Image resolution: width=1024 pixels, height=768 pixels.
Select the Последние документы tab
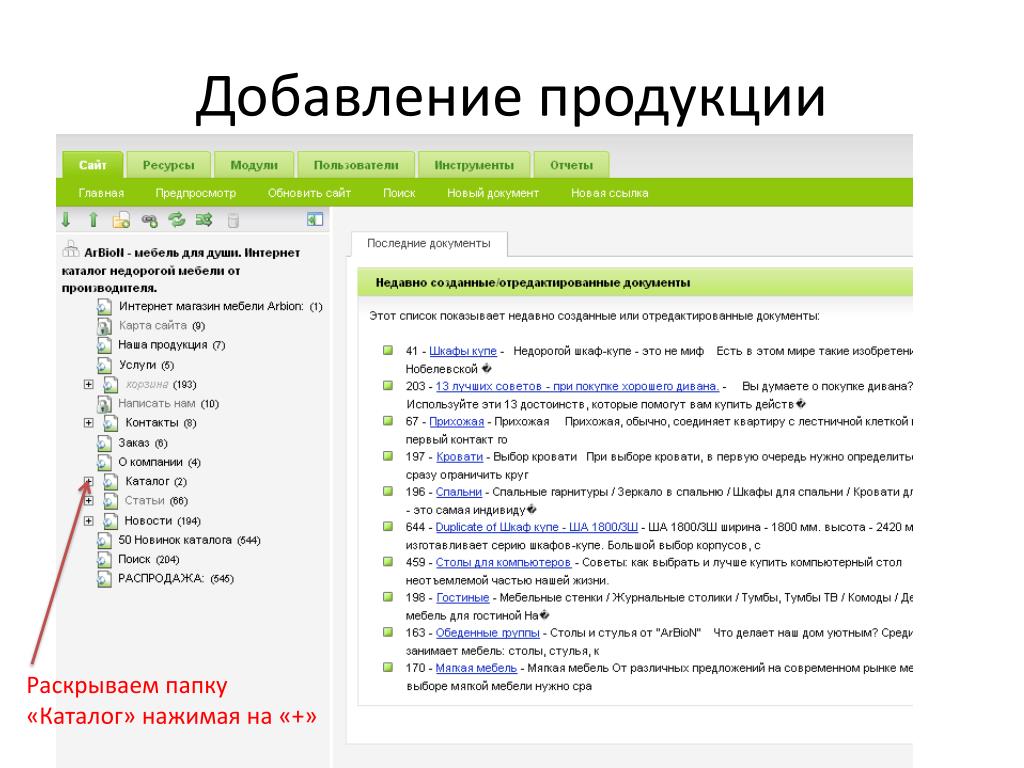429,243
